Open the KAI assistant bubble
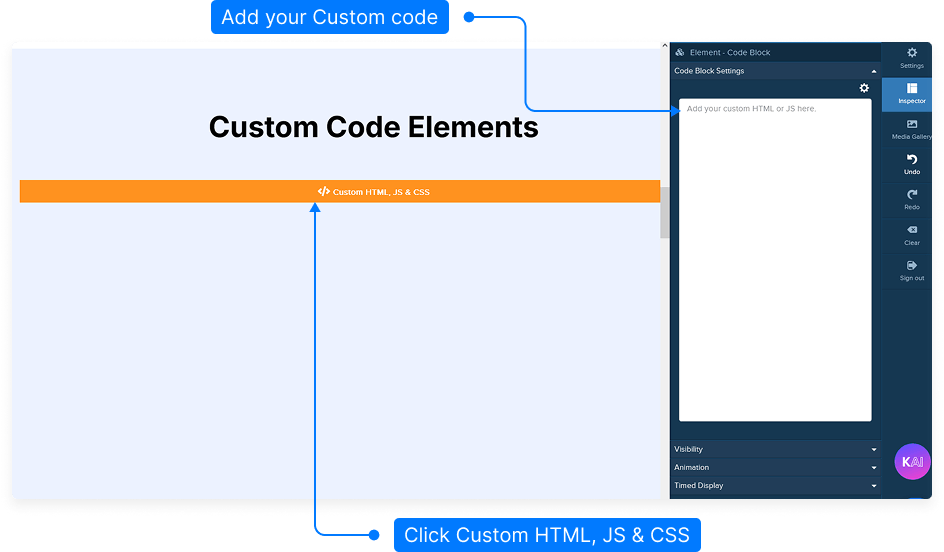The height and width of the screenshot is (552, 944). [912, 462]
